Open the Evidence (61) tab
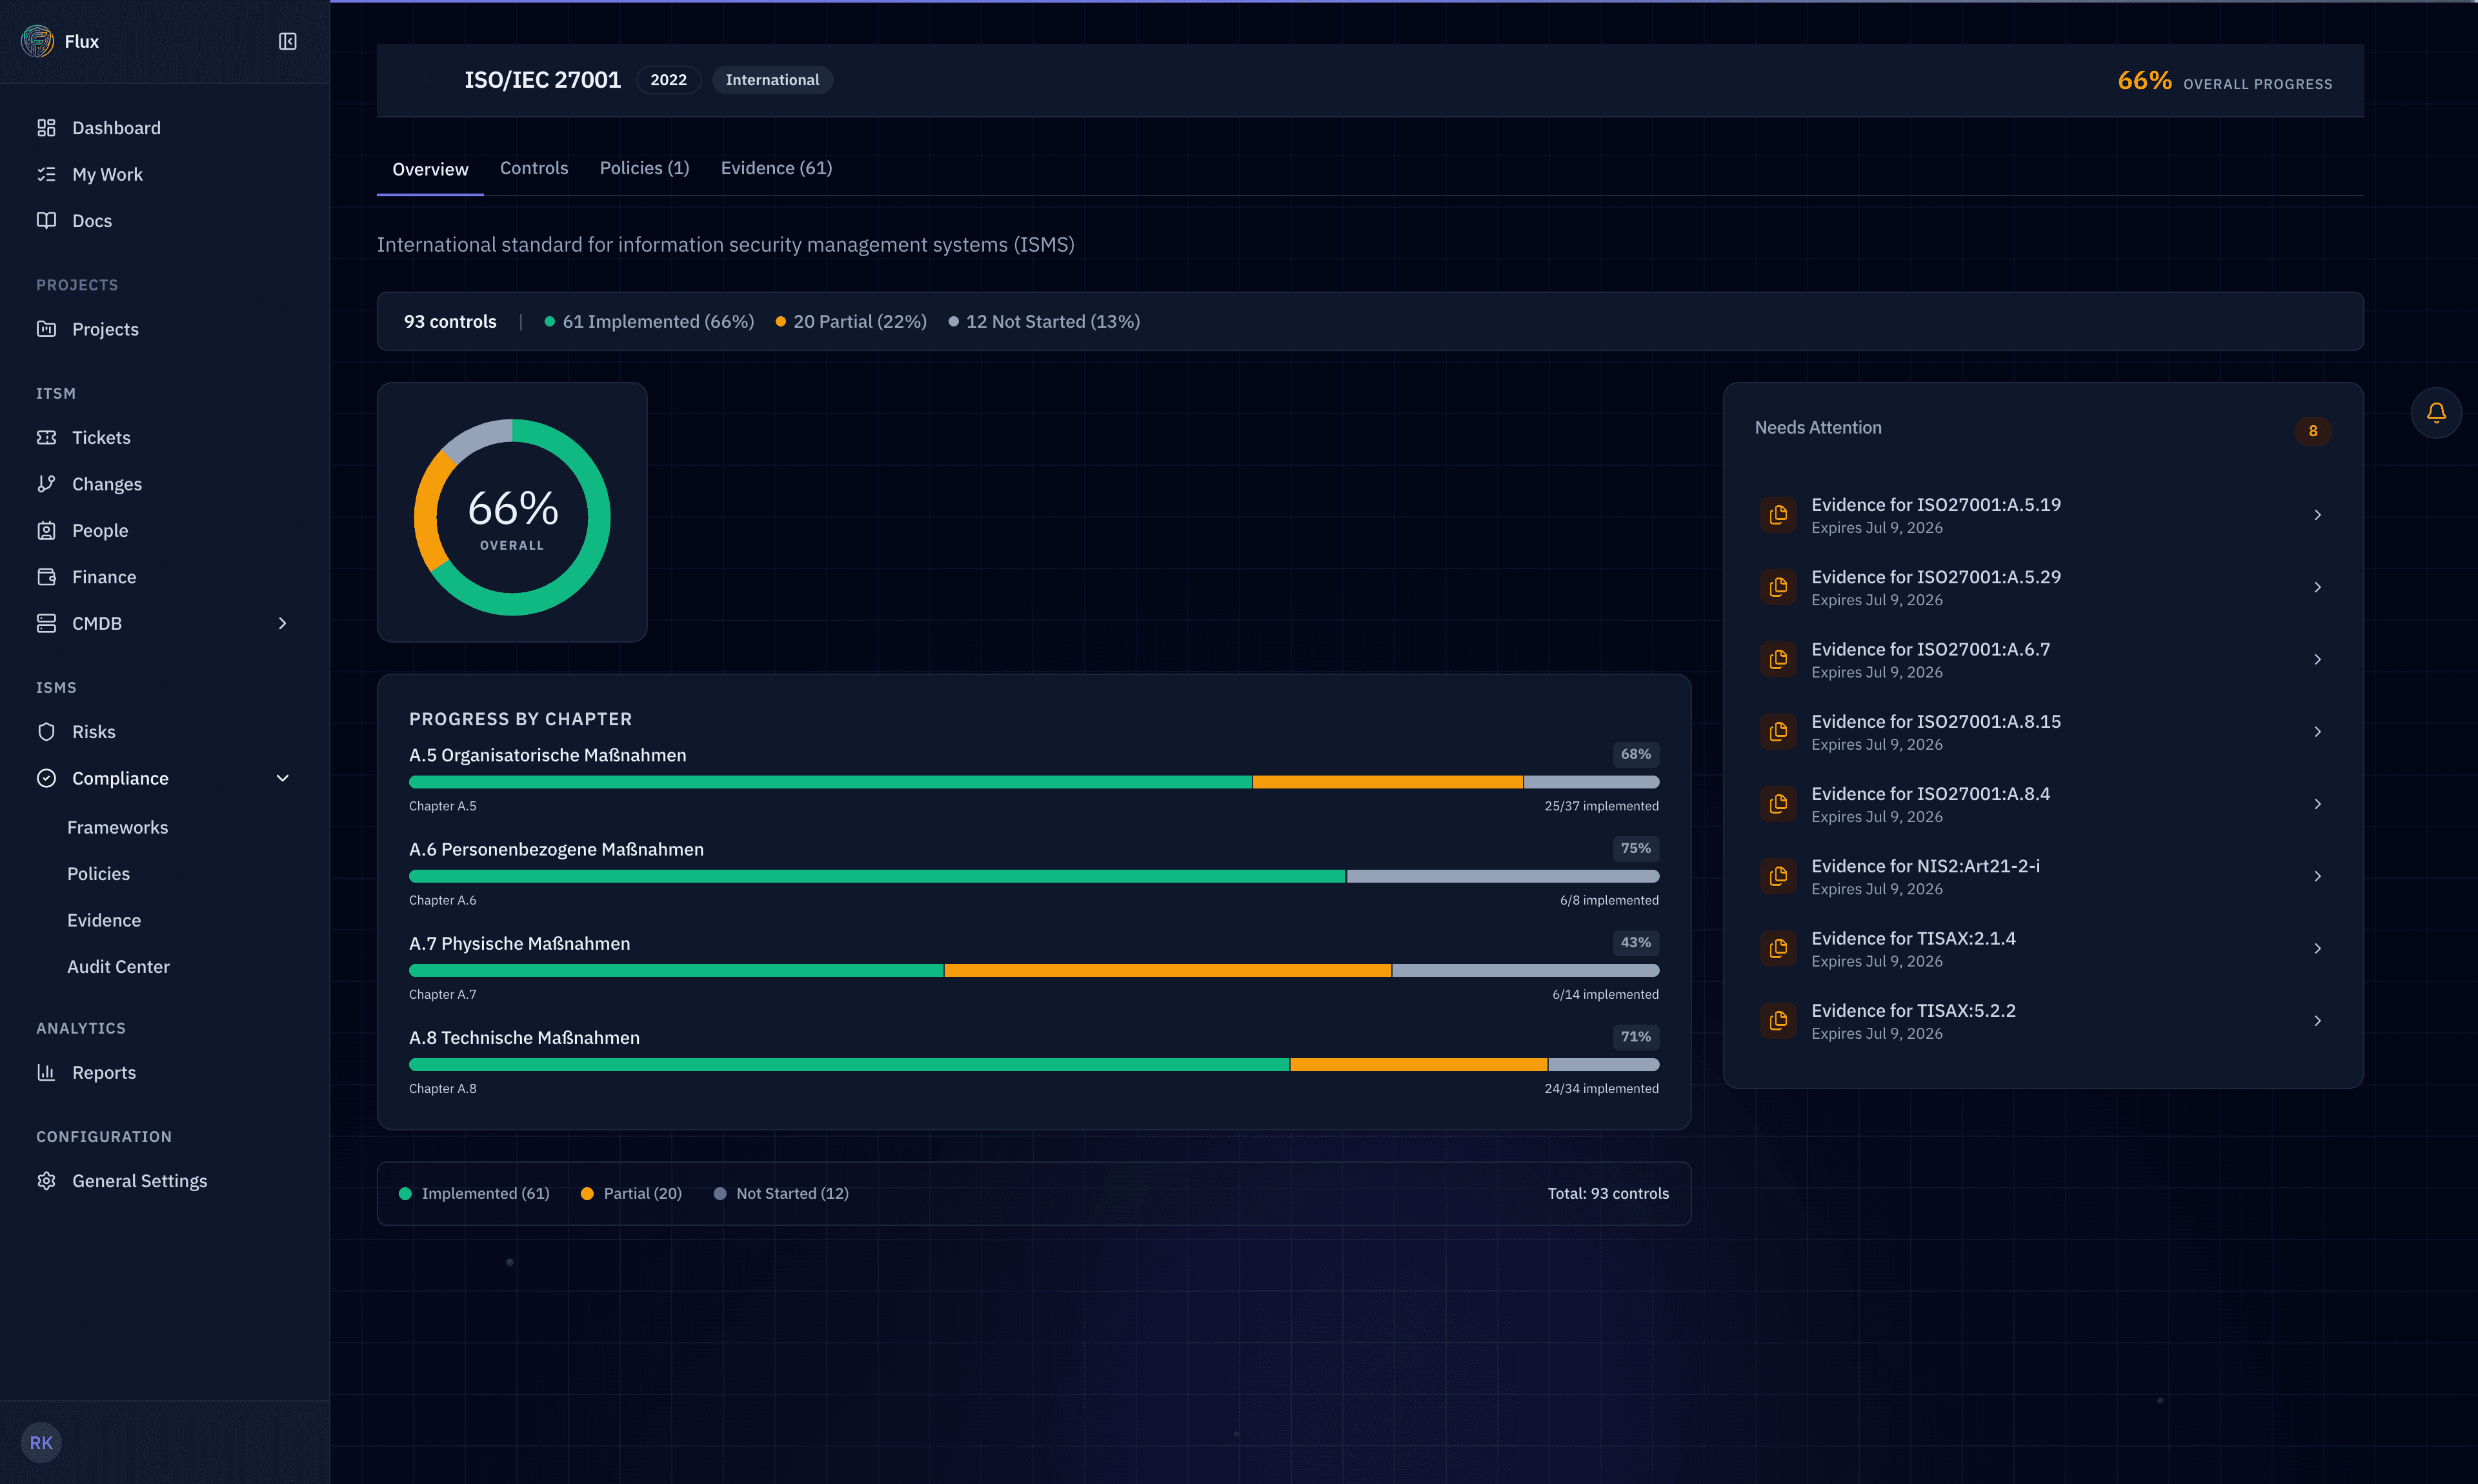The width and height of the screenshot is (2478, 1484). point(776,168)
